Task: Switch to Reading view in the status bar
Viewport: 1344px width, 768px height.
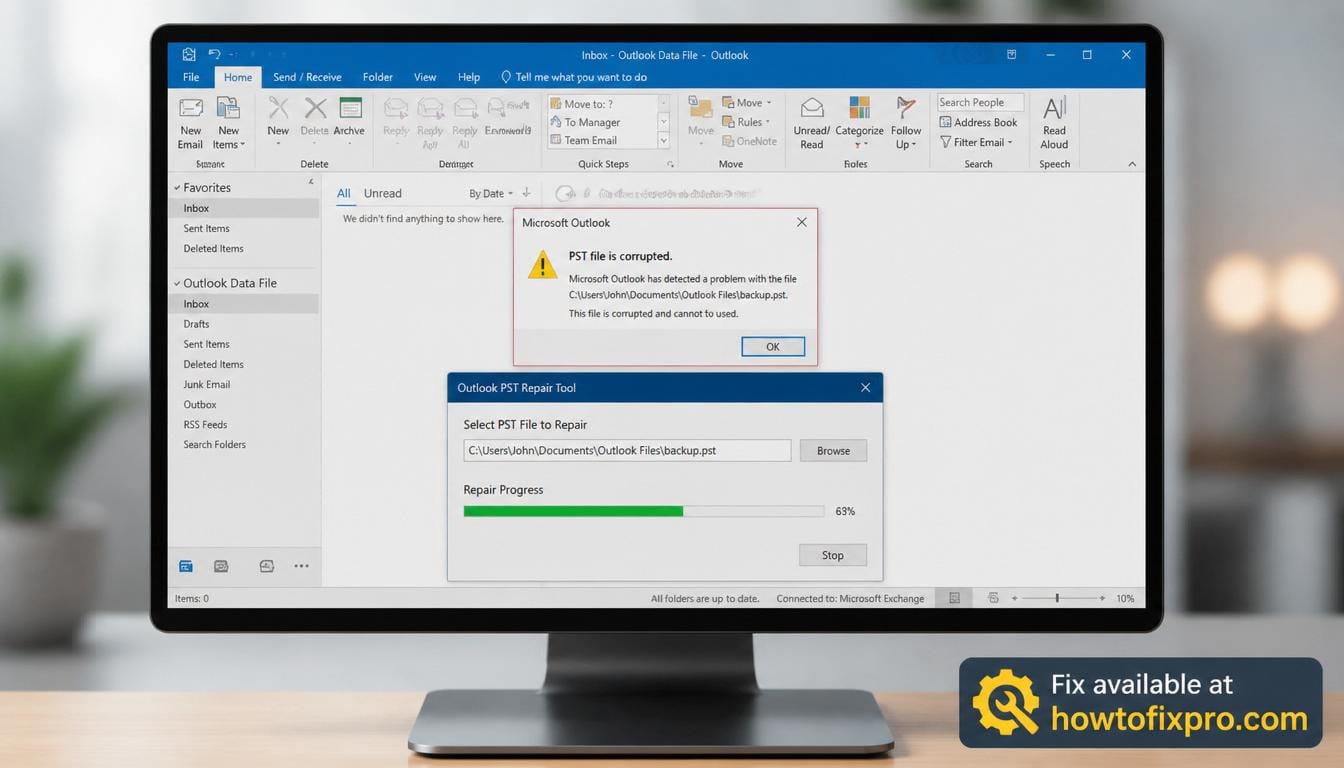Action: (x=993, y=598)
